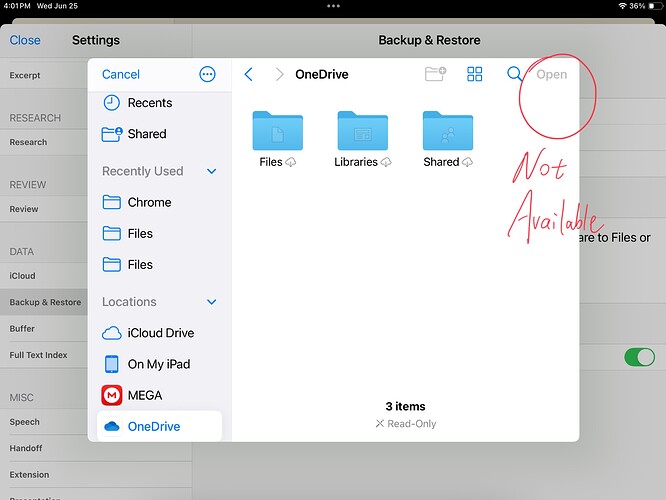Select On My iPad location
Viewport: 666px width, 500px height.
coord(159,364)
